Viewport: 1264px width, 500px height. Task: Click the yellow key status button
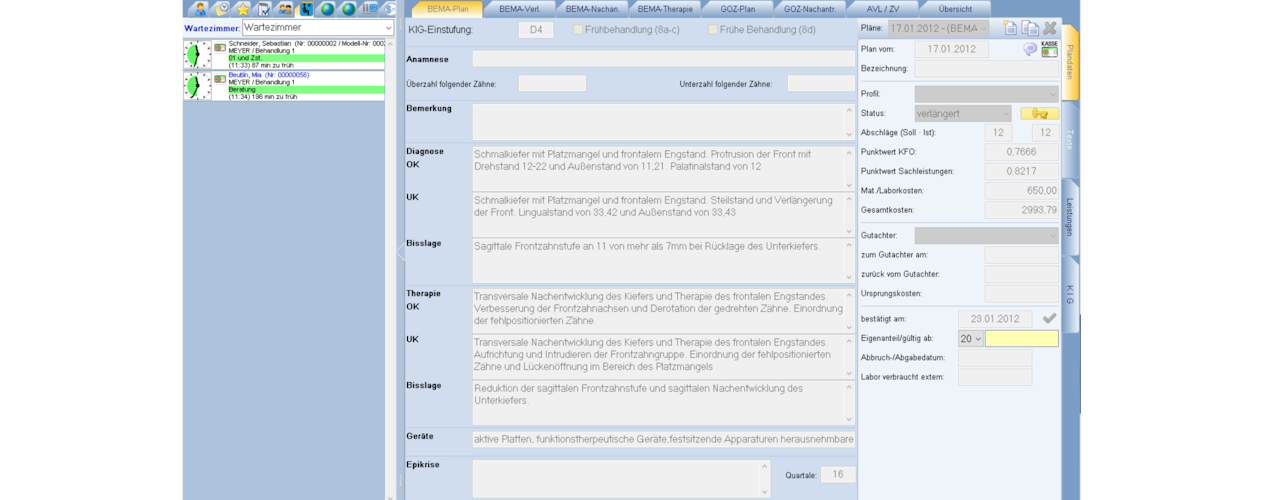pos(1039,114)
